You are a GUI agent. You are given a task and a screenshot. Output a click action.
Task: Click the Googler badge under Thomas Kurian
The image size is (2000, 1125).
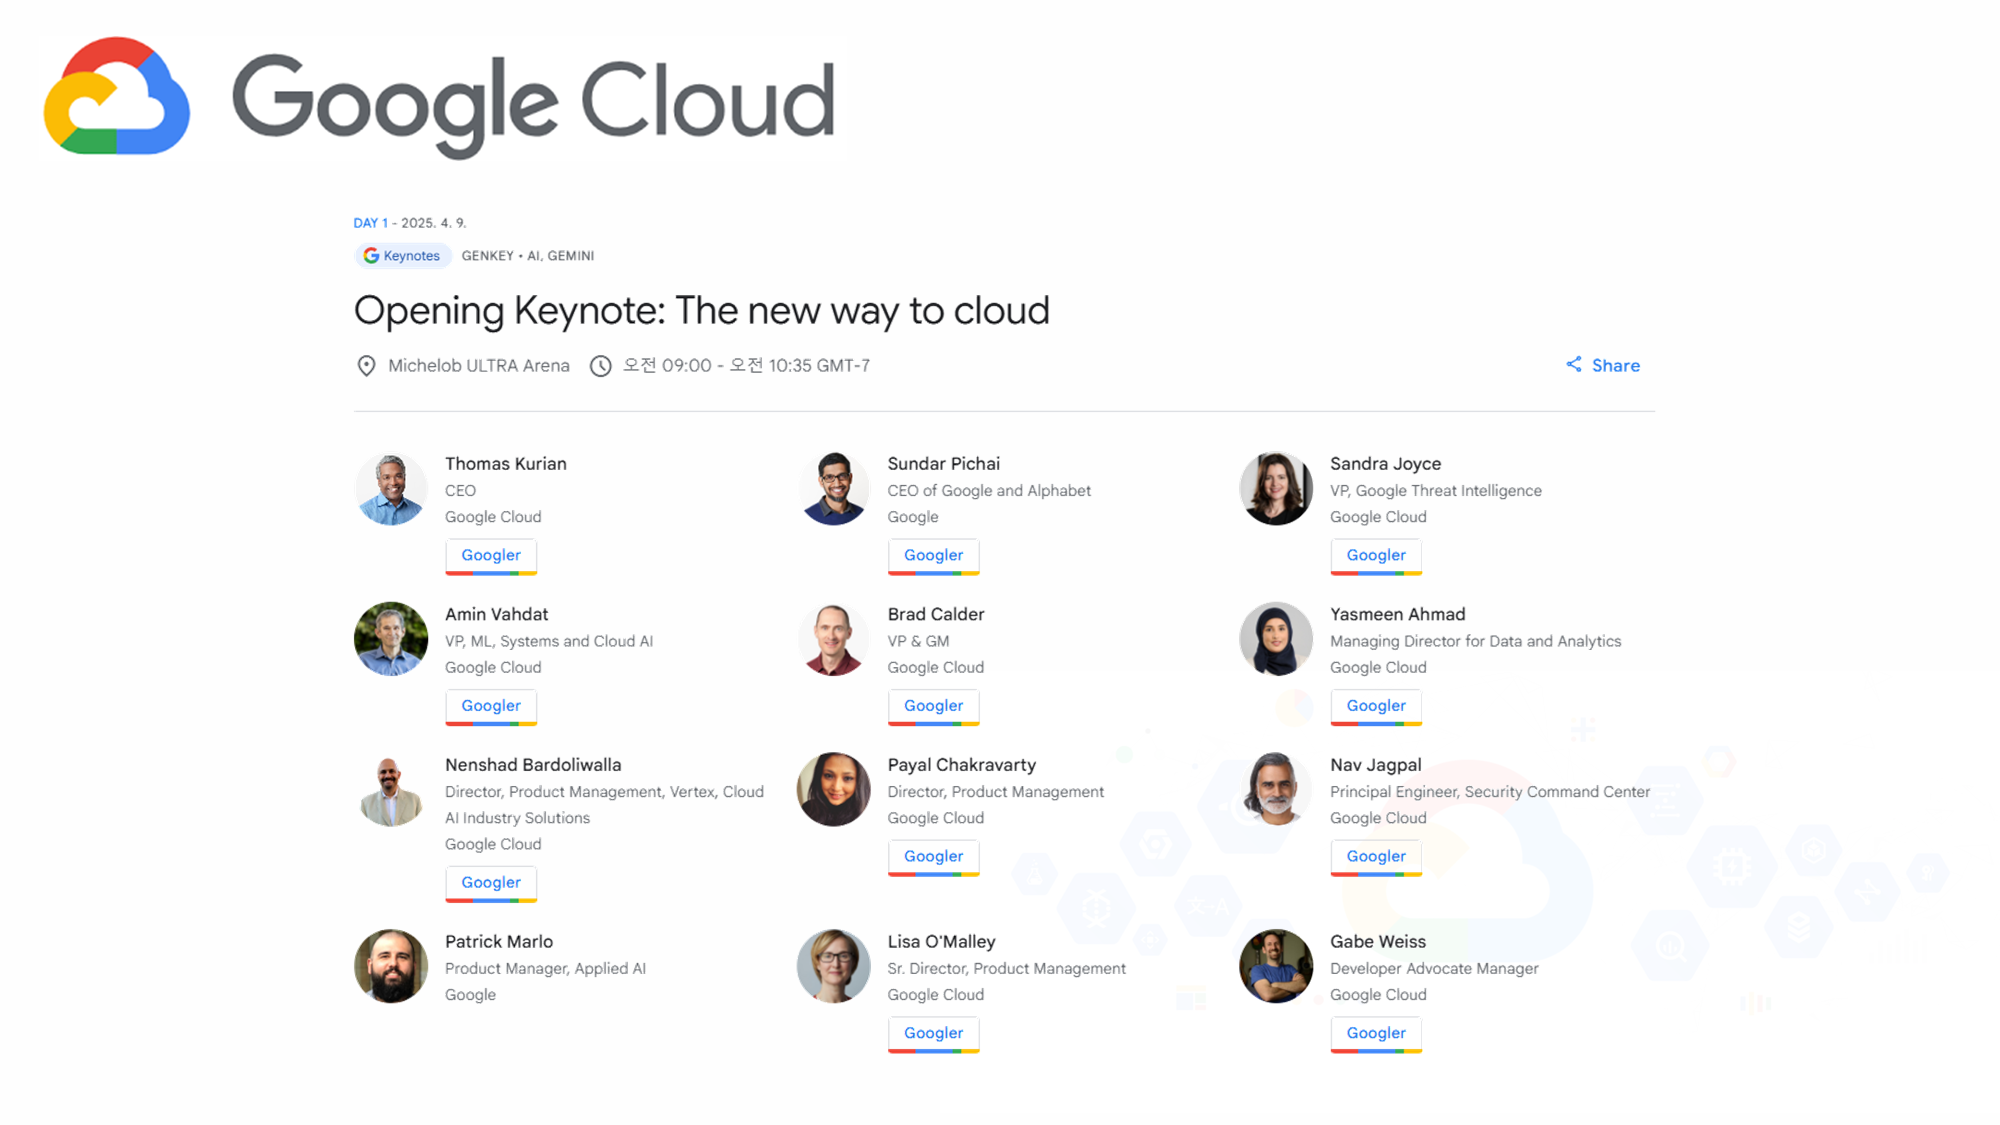[491, 556]
